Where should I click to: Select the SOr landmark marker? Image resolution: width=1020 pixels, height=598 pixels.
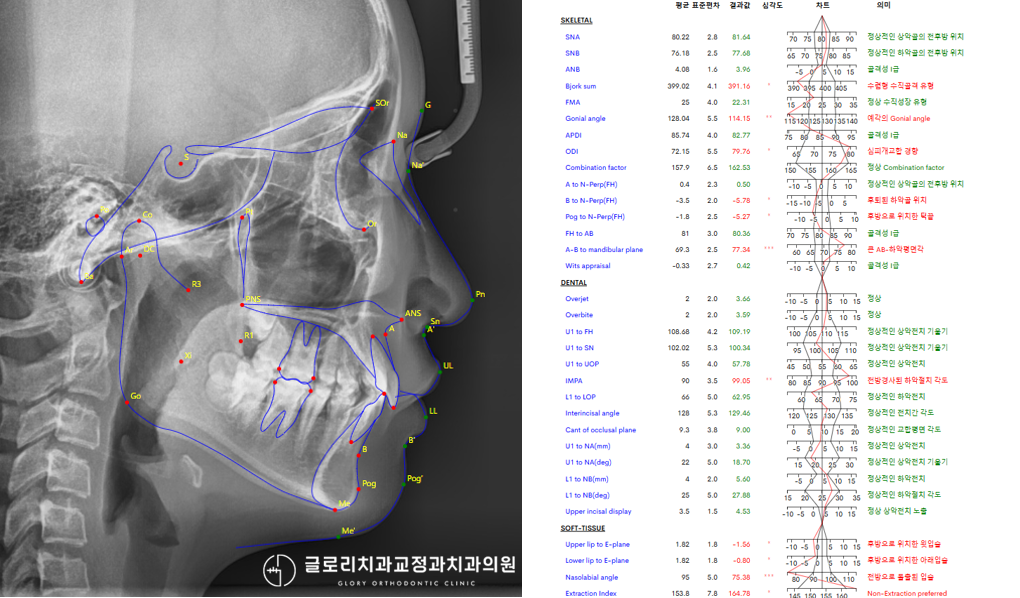[x=371, y=108]
